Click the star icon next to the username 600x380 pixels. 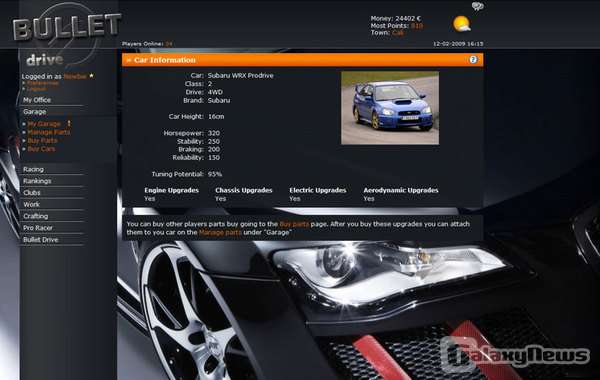click(91, 76)
